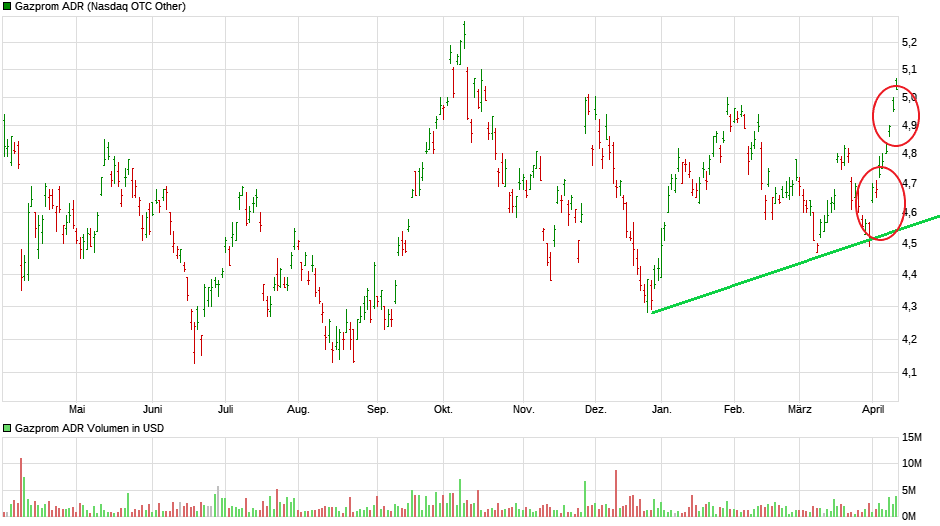Click the 0M volume axis label
The image size is (940, 526).
click(909, 516)
